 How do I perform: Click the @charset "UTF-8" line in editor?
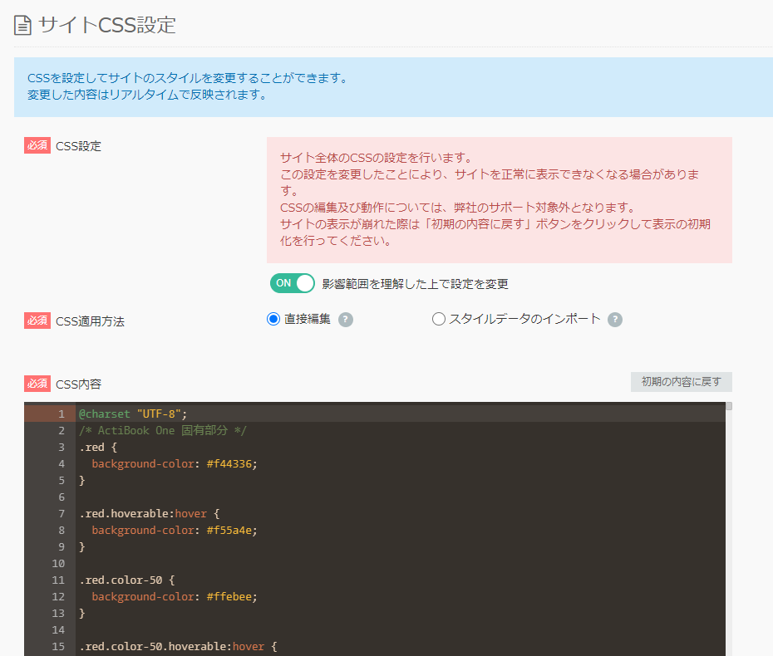133,414
